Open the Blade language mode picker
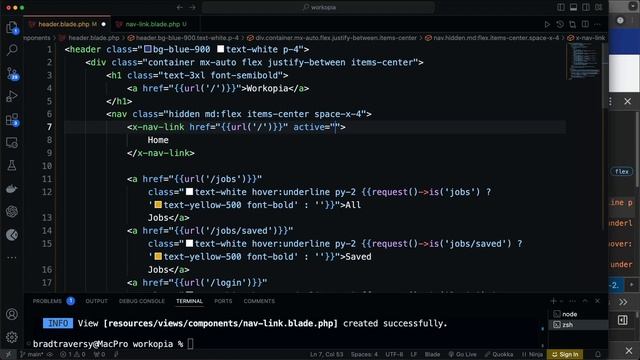The height and width of the screenshot is (360, 640). pos(432,354)
